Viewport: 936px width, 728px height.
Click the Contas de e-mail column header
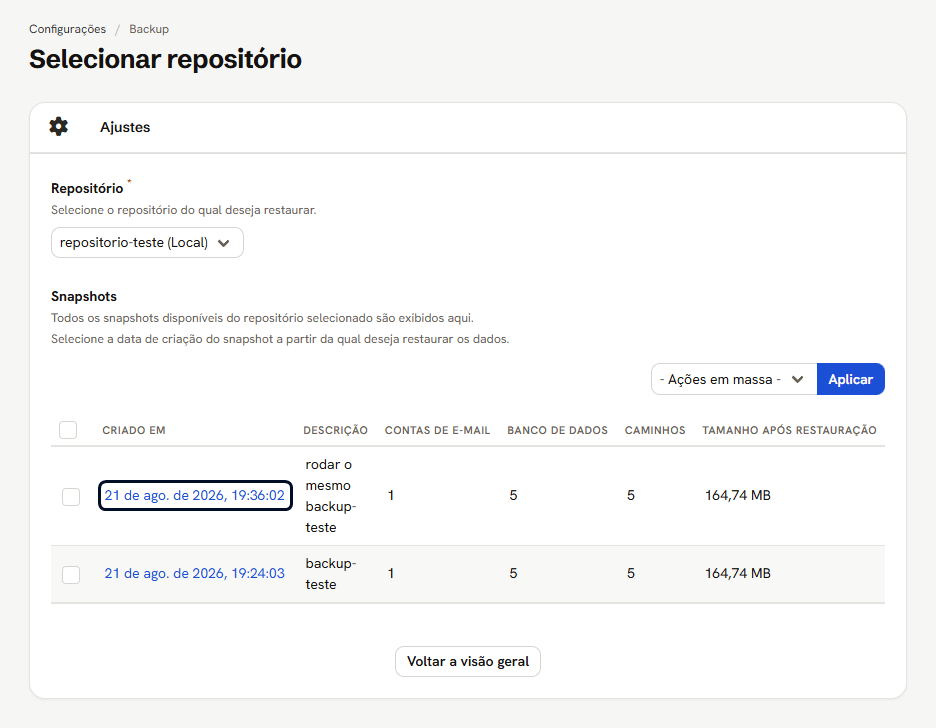coord(438,430)
